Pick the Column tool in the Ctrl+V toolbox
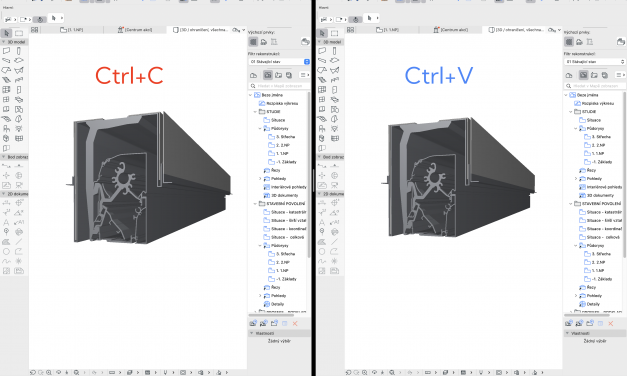The image size is (627, 376). (334, 51)
